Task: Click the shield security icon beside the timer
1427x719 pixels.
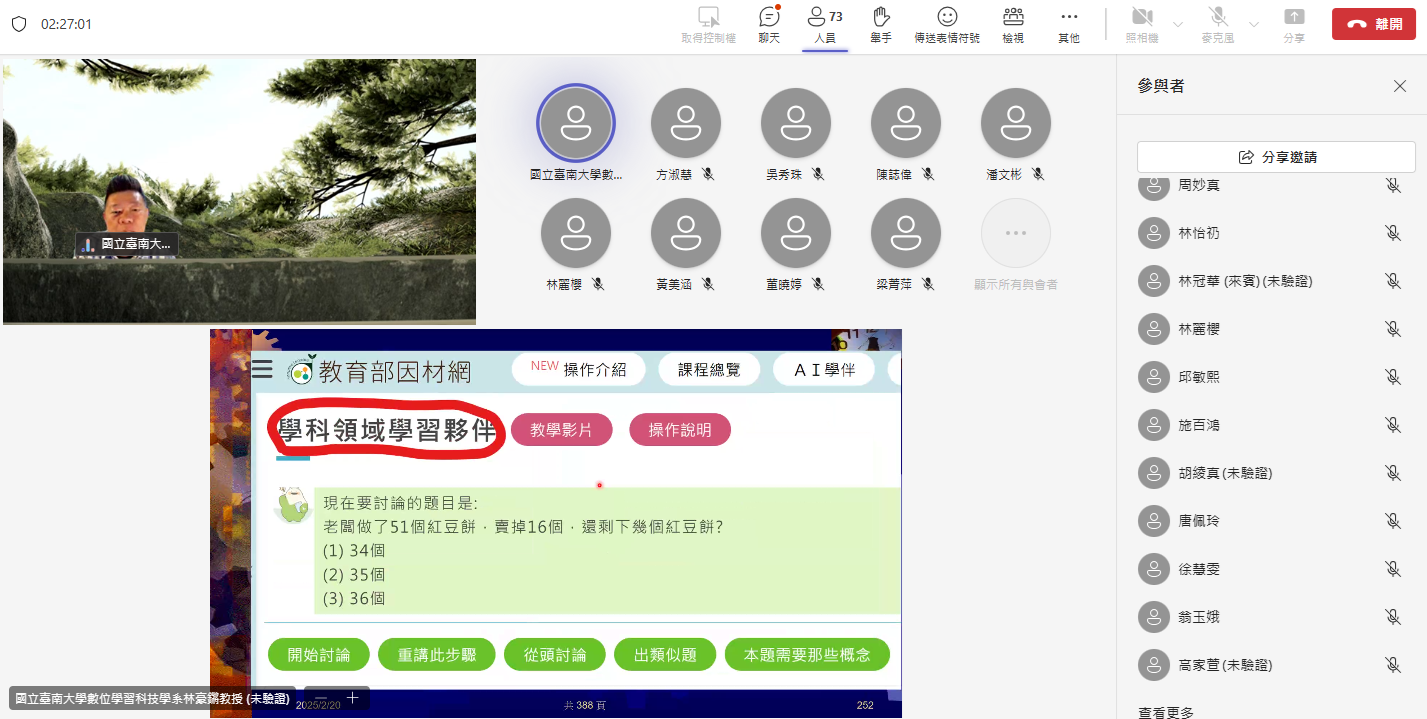Action: (x=19, y=24)
